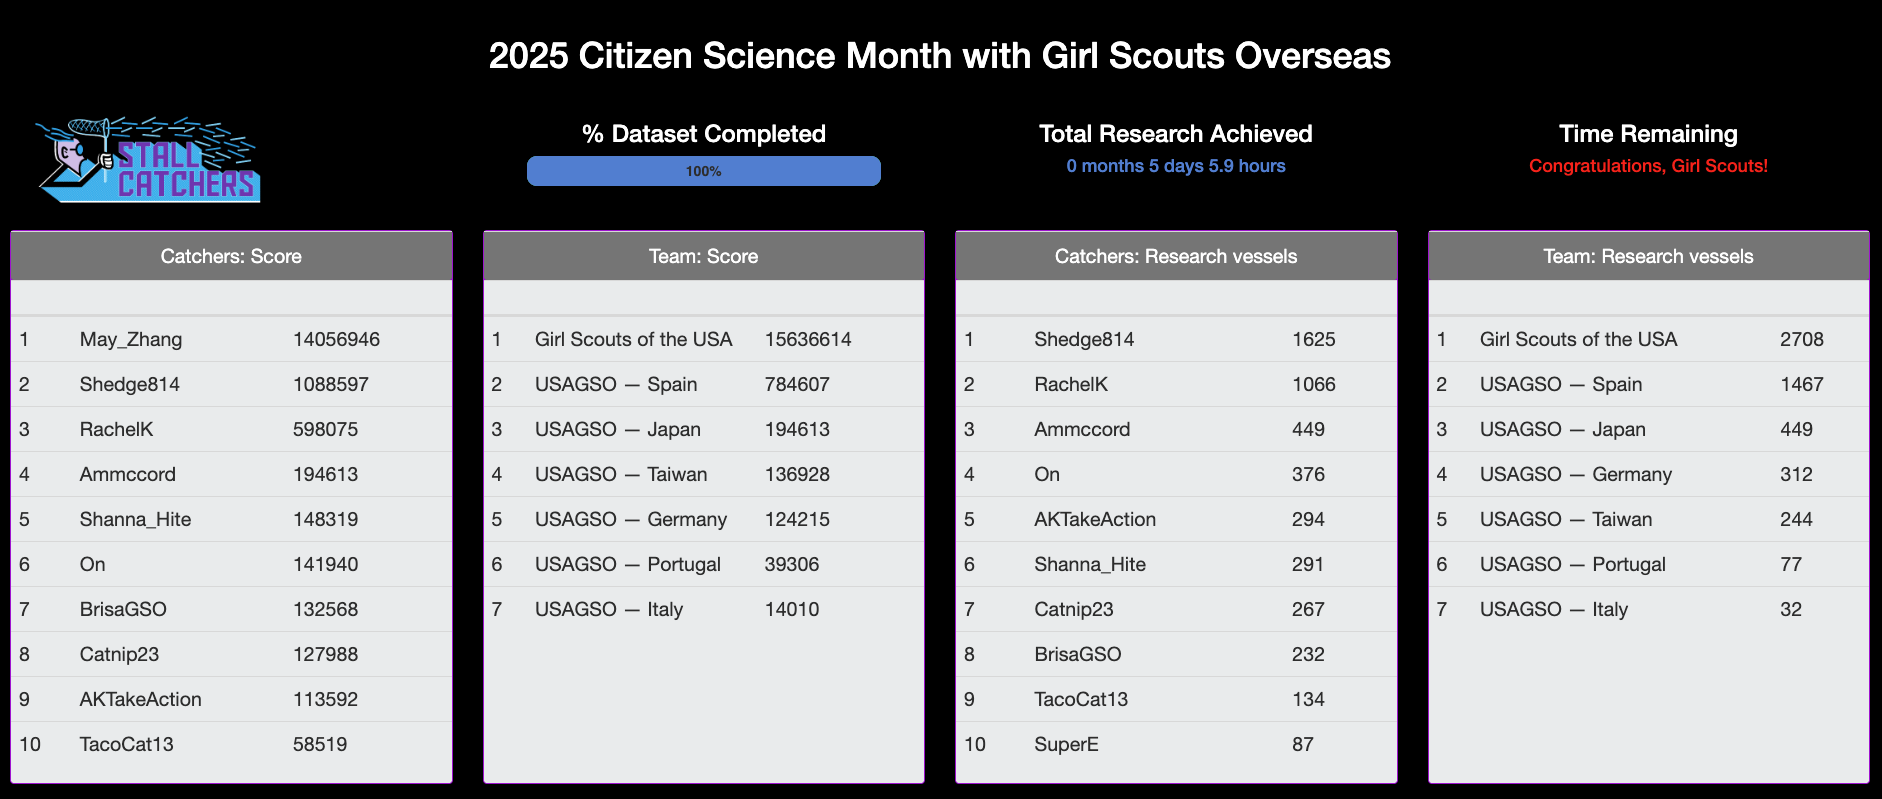Image resolution: width=1882 pixels, height=799 pixels.
Task: Select USAGSO — Spain in Team: Research vessels
Action: (1561, 384)
